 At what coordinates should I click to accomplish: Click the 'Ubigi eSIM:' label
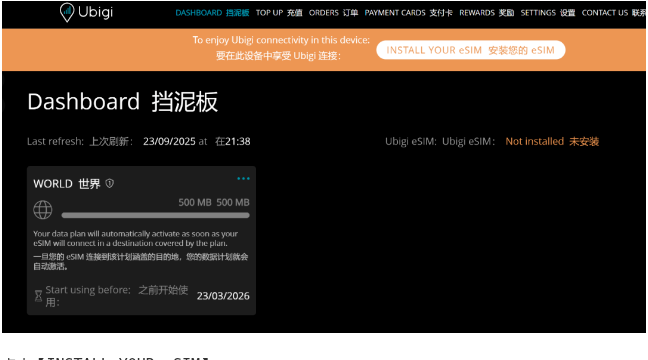[x=411, y=141]
